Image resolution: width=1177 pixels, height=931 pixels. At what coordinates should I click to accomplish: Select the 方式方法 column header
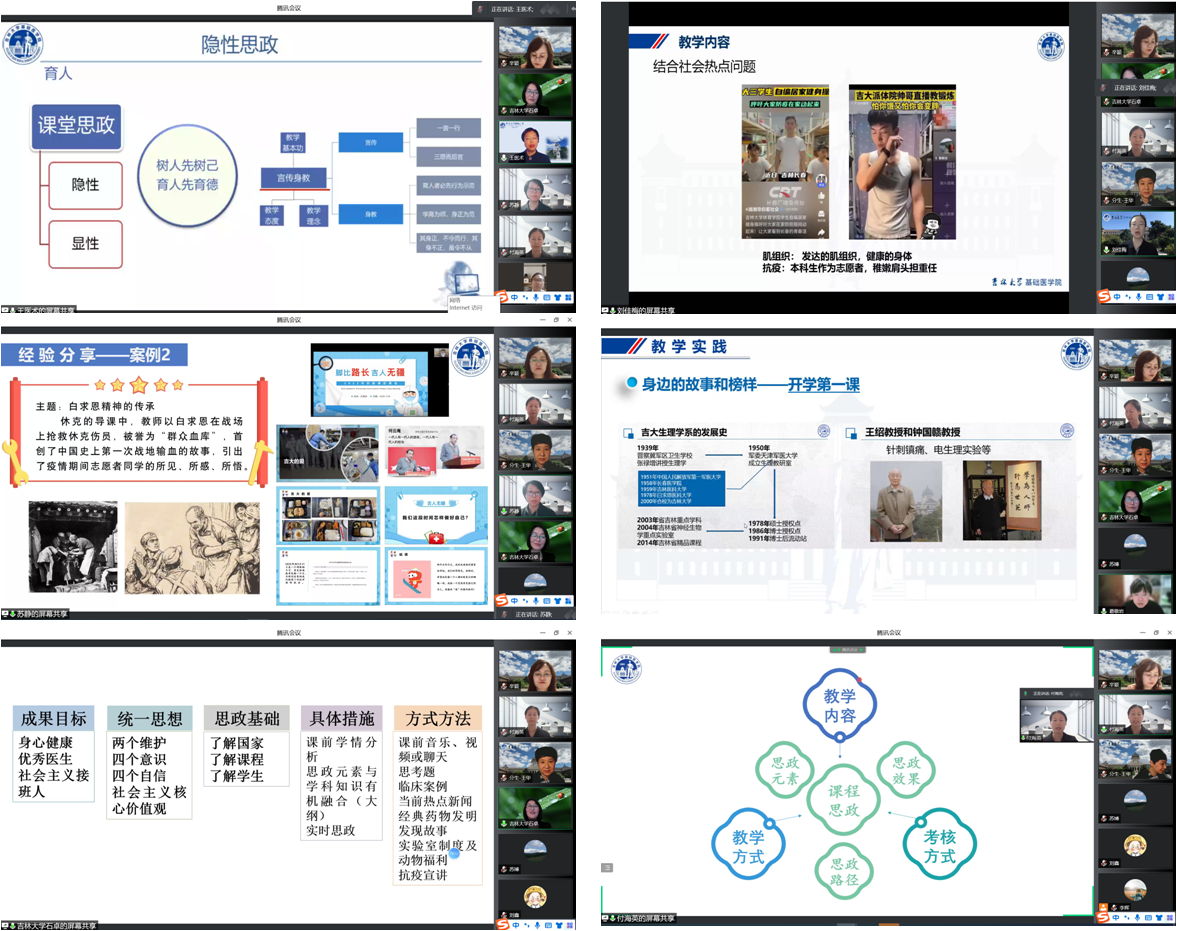[x=437, y=718]
